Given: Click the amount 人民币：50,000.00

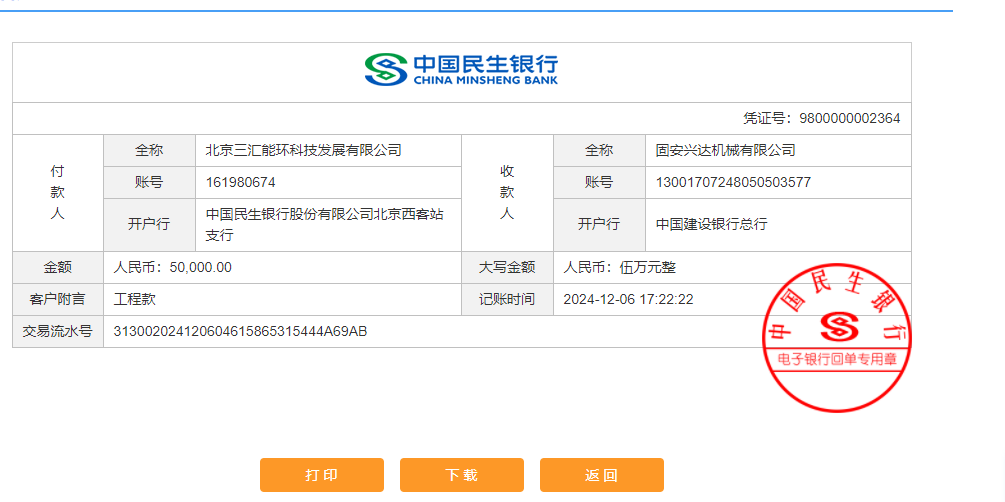Looking at the screenshot, I should pos(173,267).
